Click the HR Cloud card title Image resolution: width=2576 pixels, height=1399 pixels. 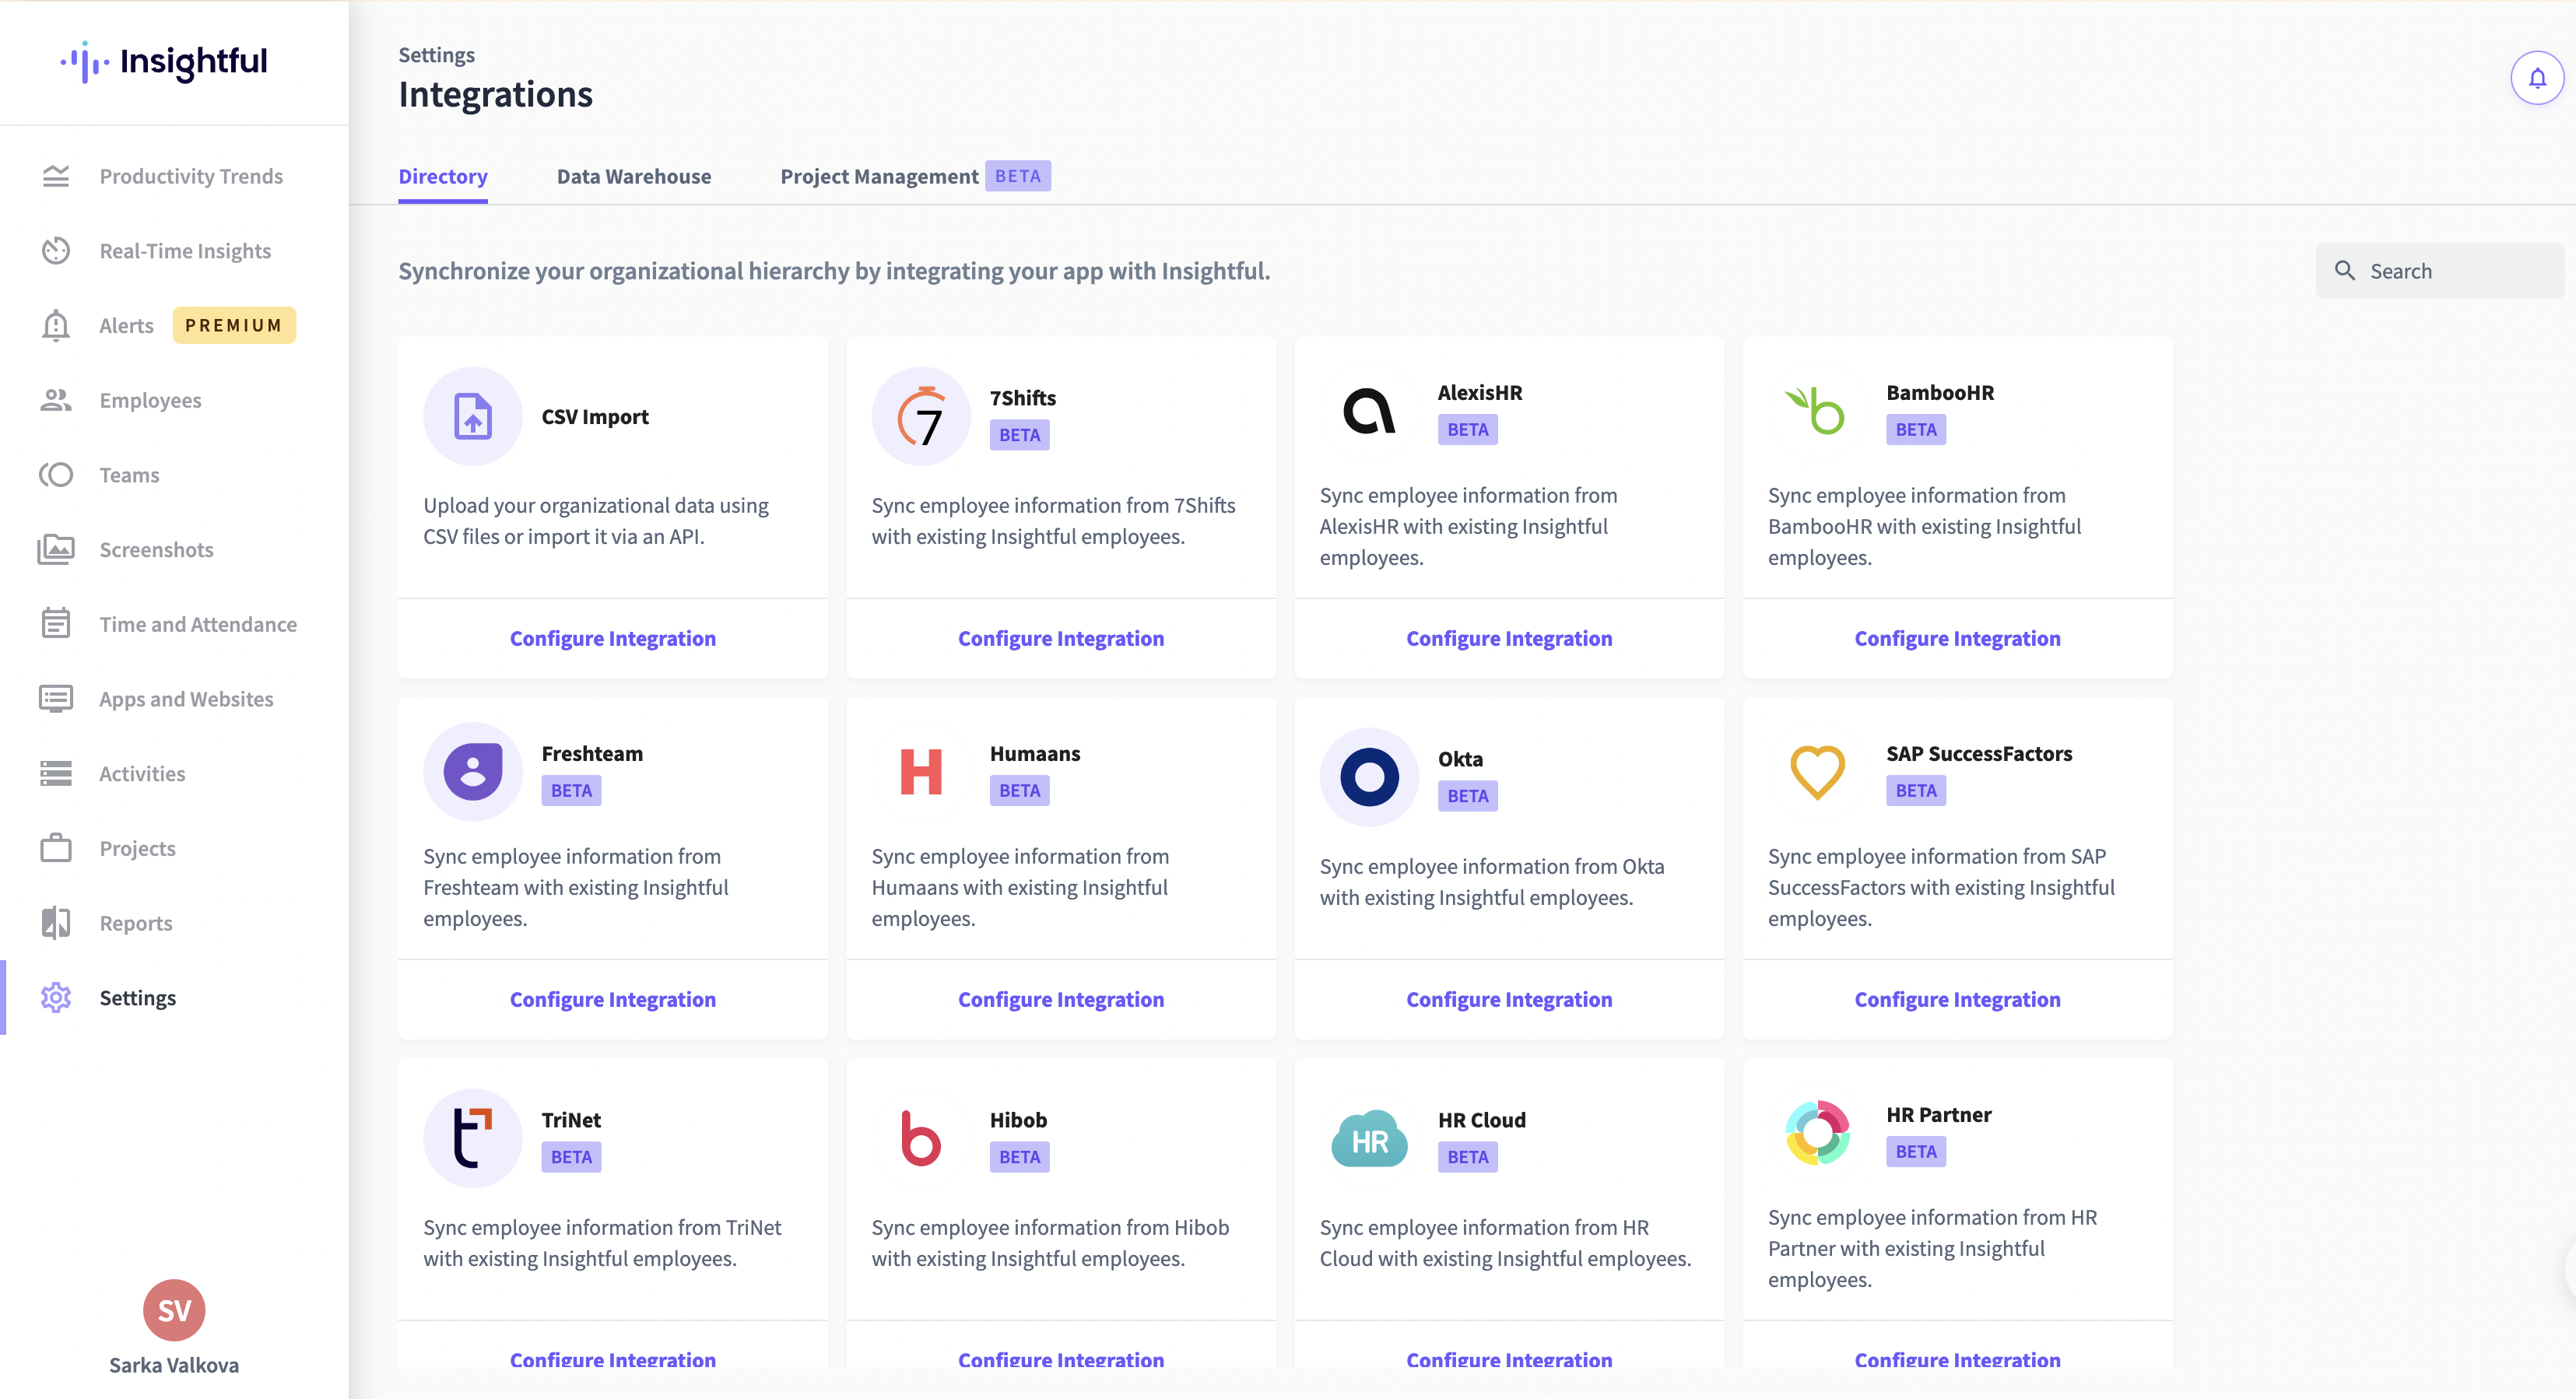[x=1482, y=1120]
